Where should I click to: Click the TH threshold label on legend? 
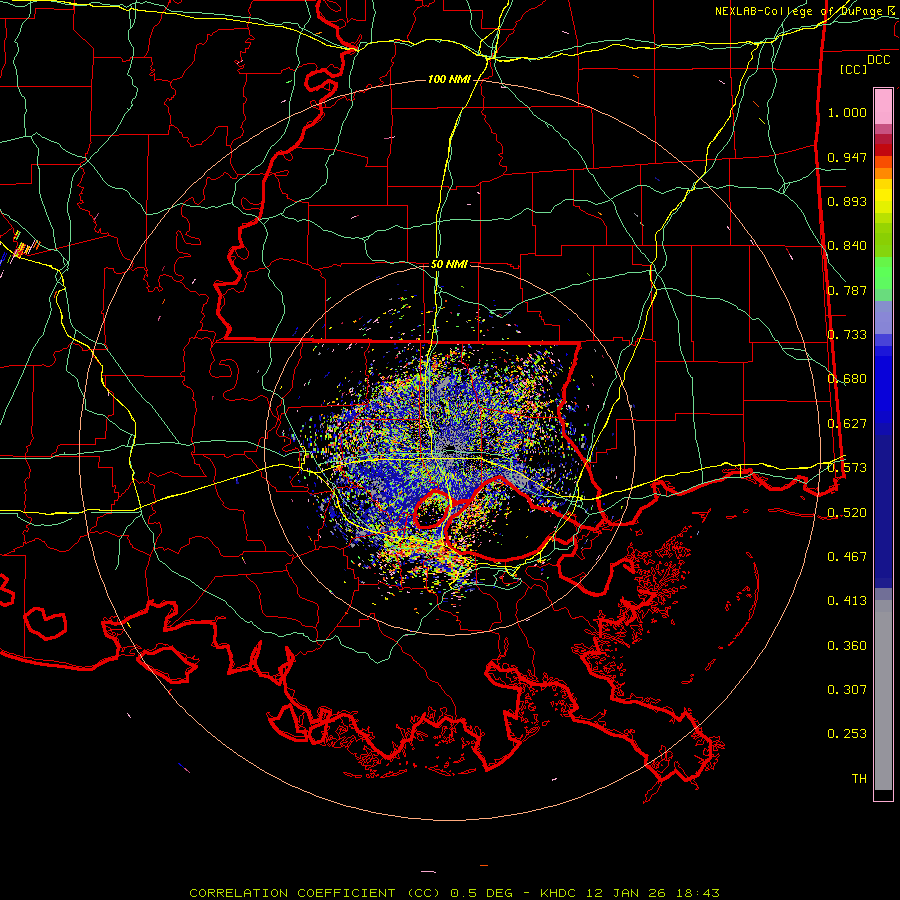tap(859, 779)
